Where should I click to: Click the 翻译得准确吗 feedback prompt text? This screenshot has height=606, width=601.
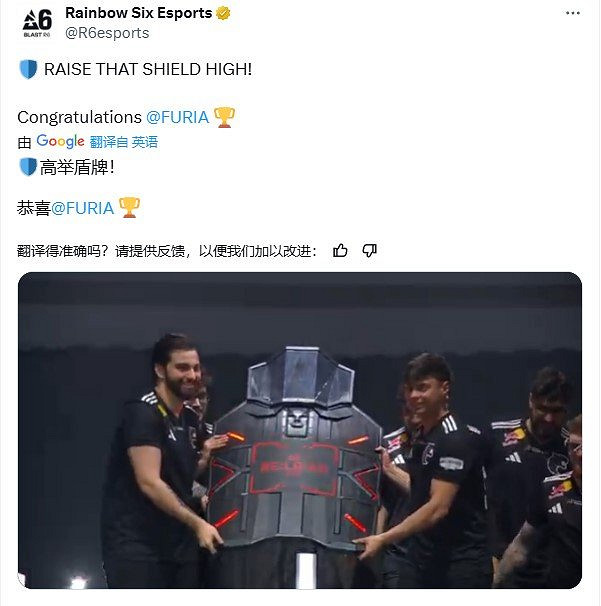click(x=167, y=251)
